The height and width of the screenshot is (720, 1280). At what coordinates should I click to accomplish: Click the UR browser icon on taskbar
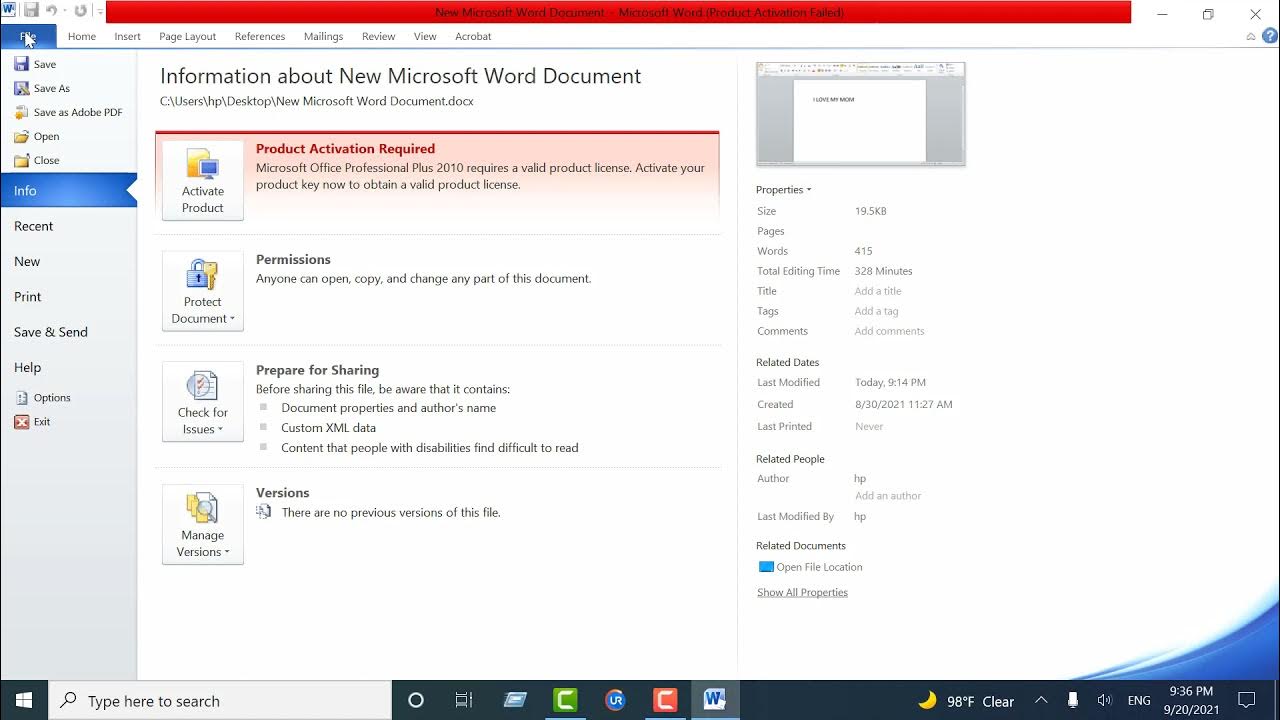pyautogui.click(x=615, y=700)
